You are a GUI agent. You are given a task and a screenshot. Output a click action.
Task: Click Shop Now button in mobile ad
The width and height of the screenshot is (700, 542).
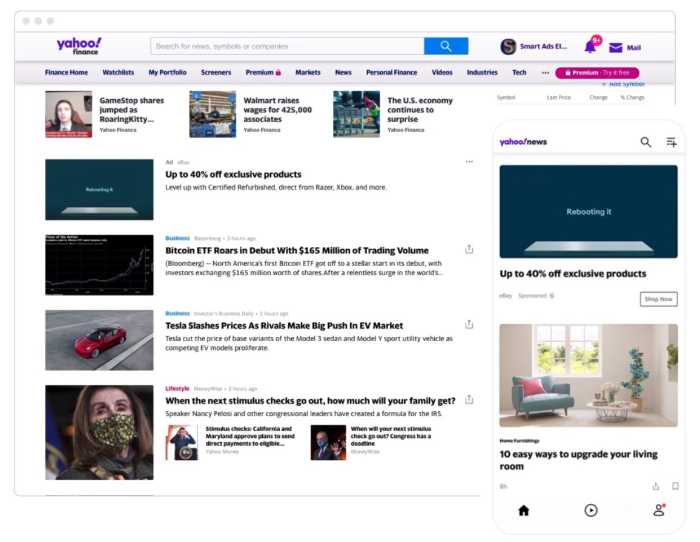(x=658, y=299)
